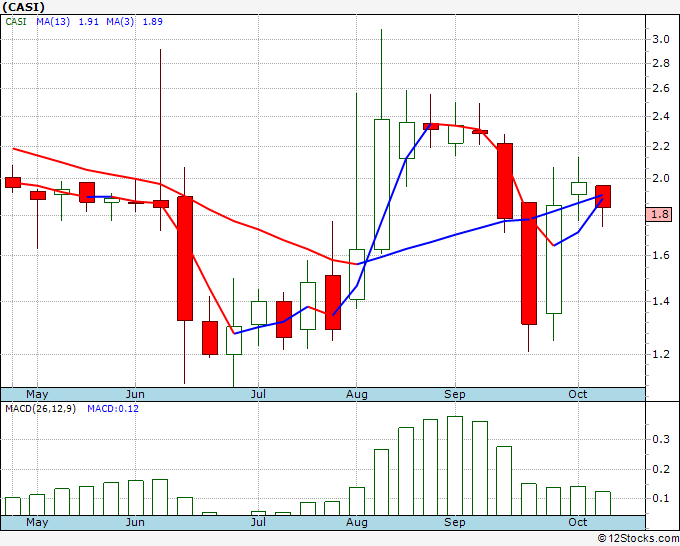Click Aug on the MACD panel axis
The image size is (680, 546).
pyautogui.click(x=356, y=523)
